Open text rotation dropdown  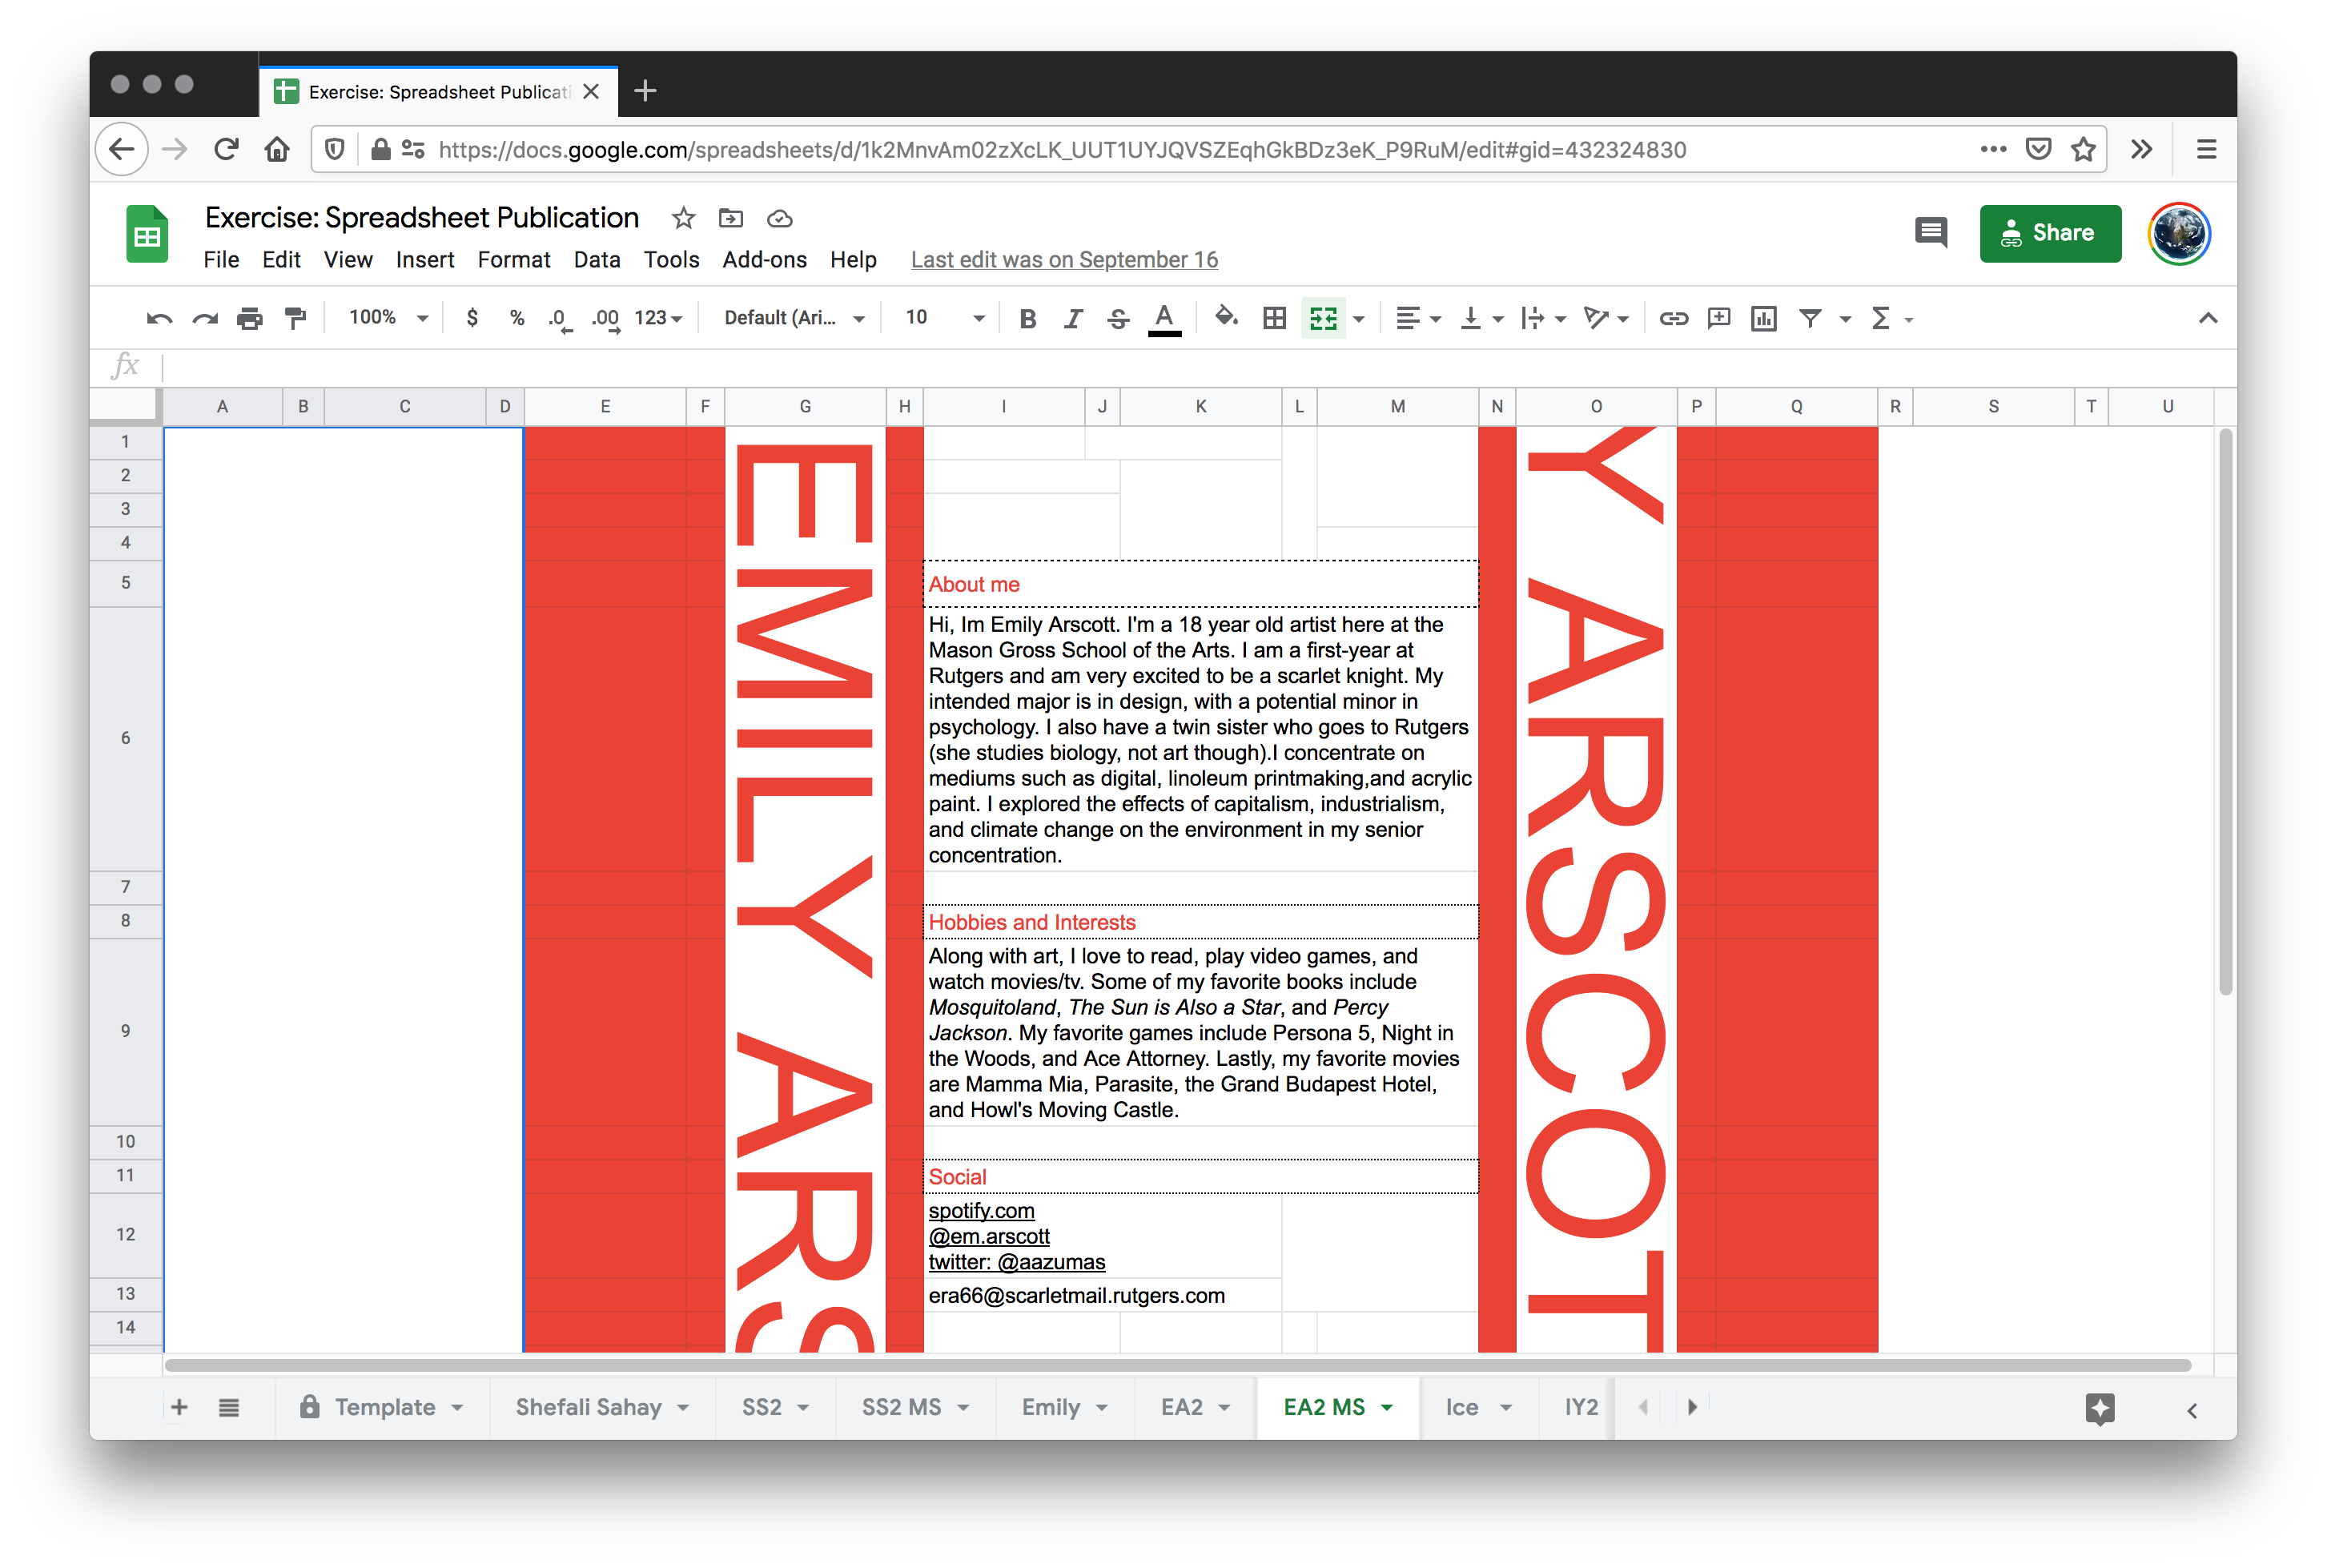(x=1606, y=319)
